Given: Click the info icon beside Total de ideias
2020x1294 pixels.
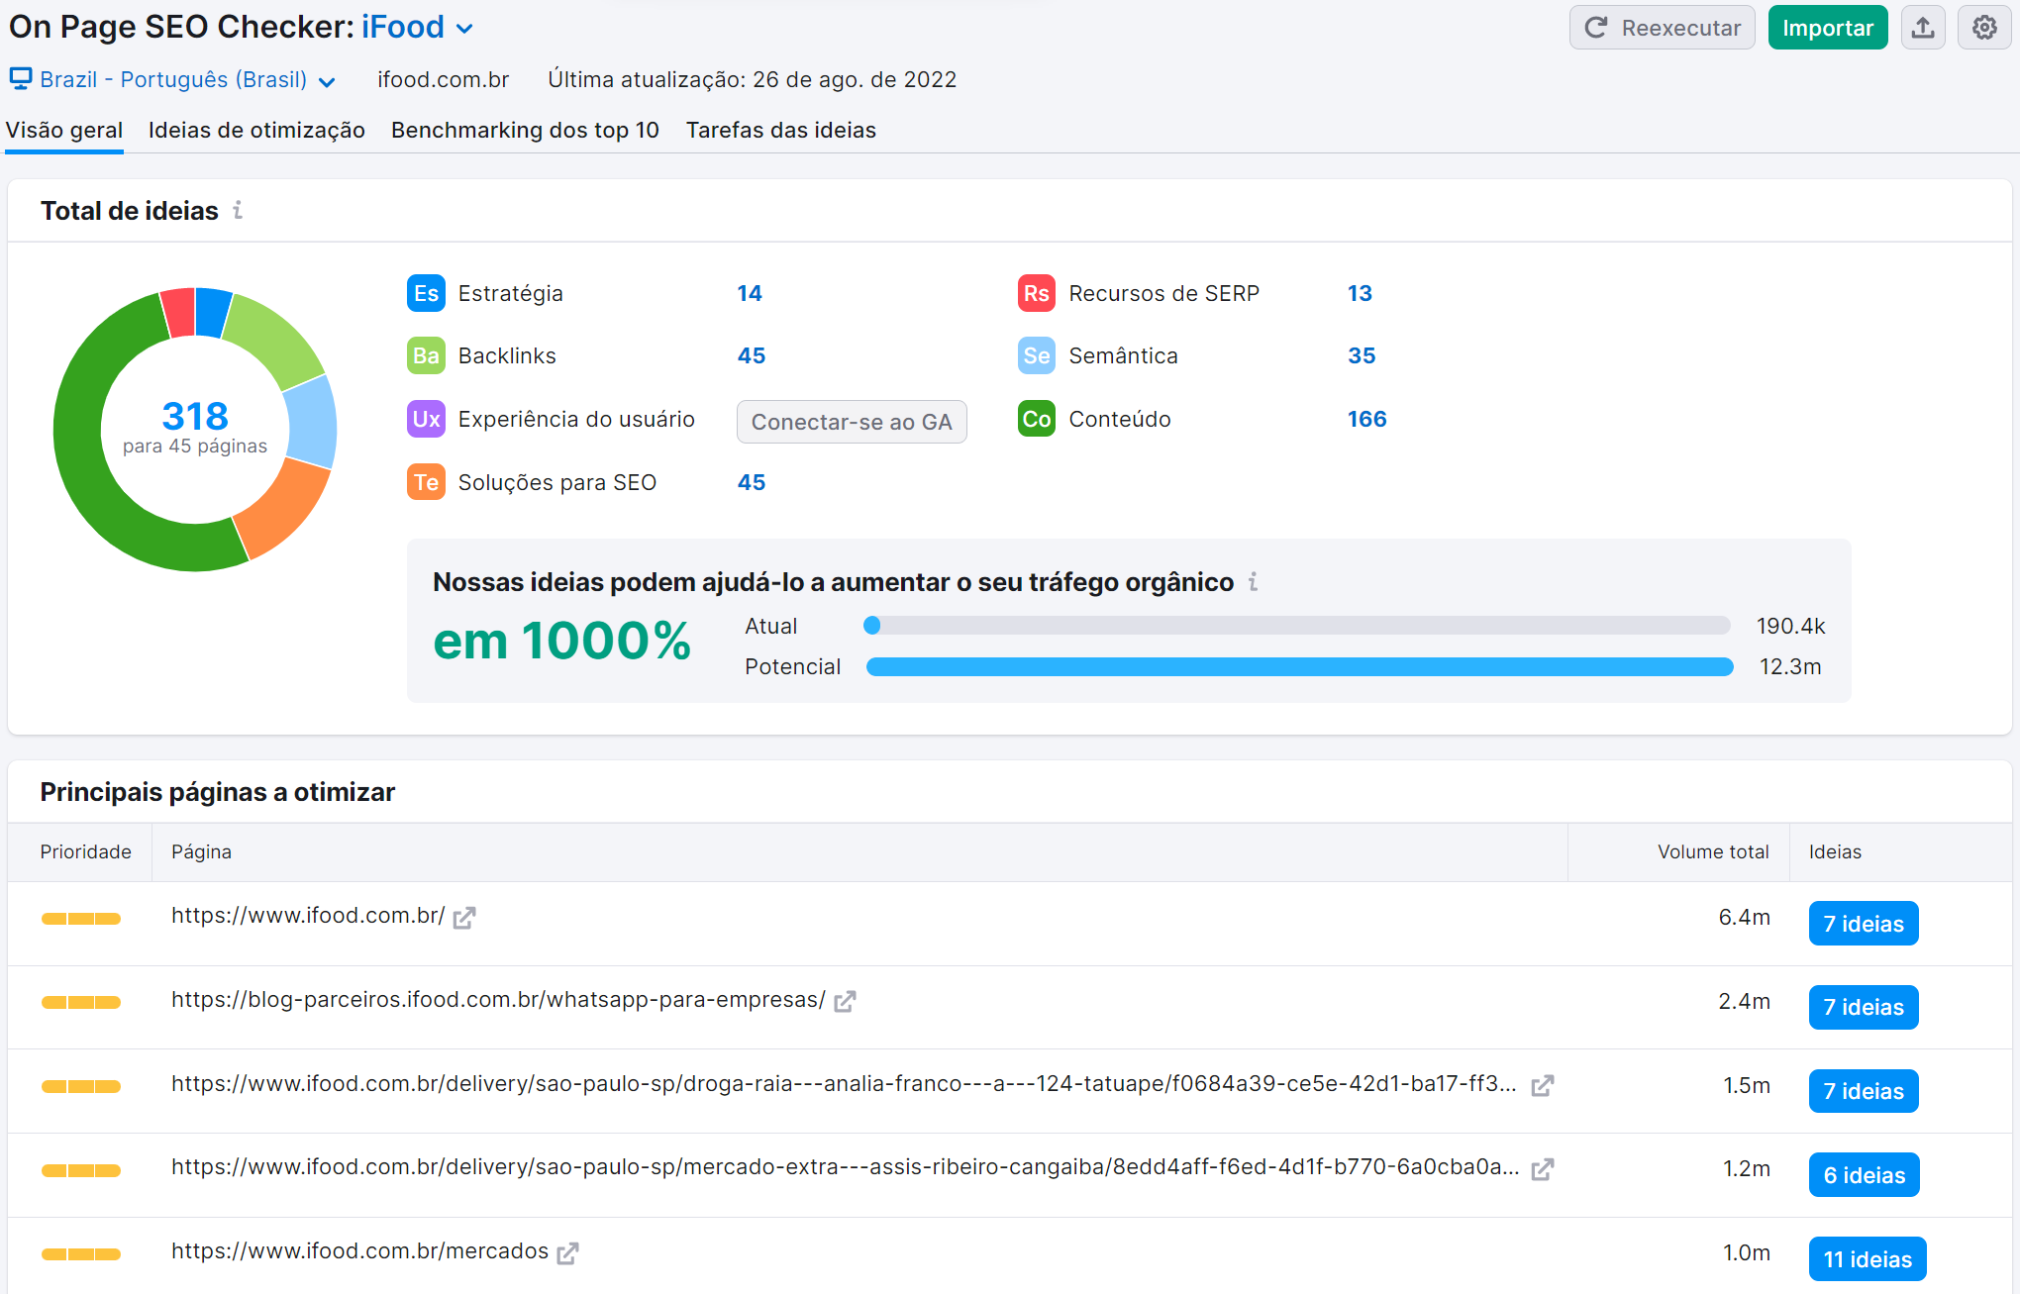Looking at the screenshot, I should [x=238, y=211].
